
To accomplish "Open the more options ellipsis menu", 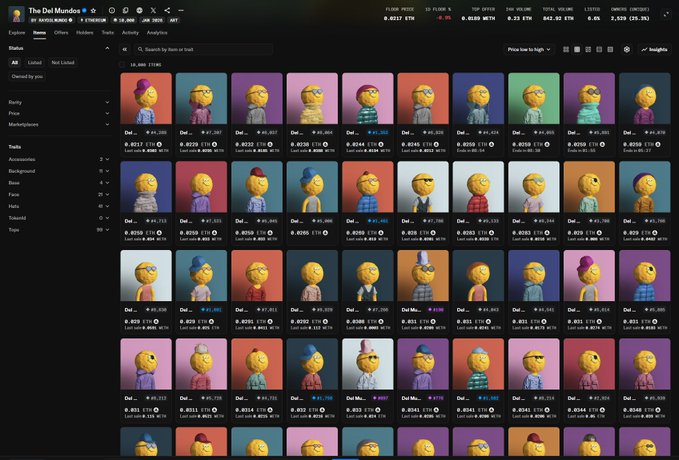I will click(x=181, y=10).
